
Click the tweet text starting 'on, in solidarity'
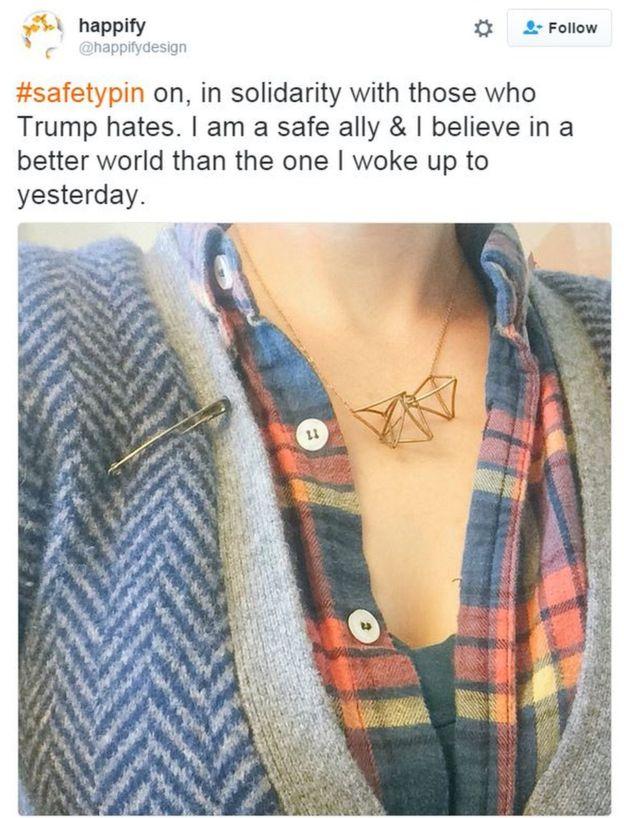[345, 93]
